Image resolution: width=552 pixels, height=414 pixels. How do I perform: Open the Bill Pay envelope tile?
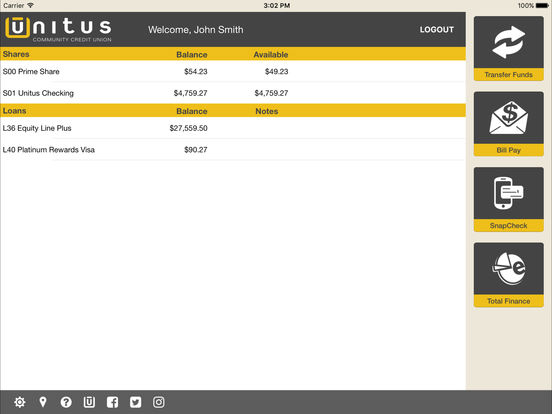[508, 124]
